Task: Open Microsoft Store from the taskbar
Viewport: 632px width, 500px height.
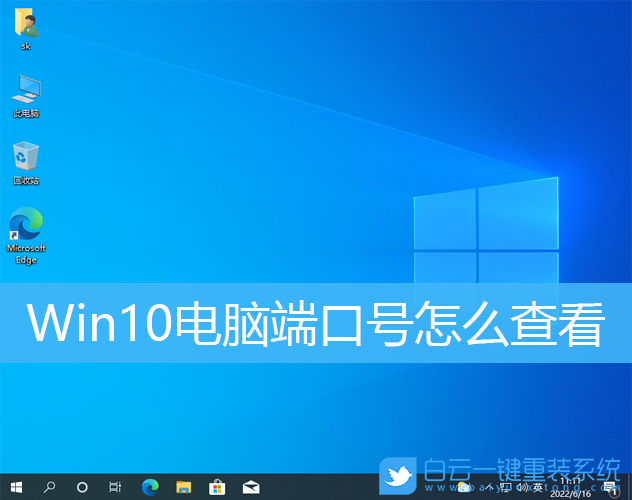Action: coord(217,488)
